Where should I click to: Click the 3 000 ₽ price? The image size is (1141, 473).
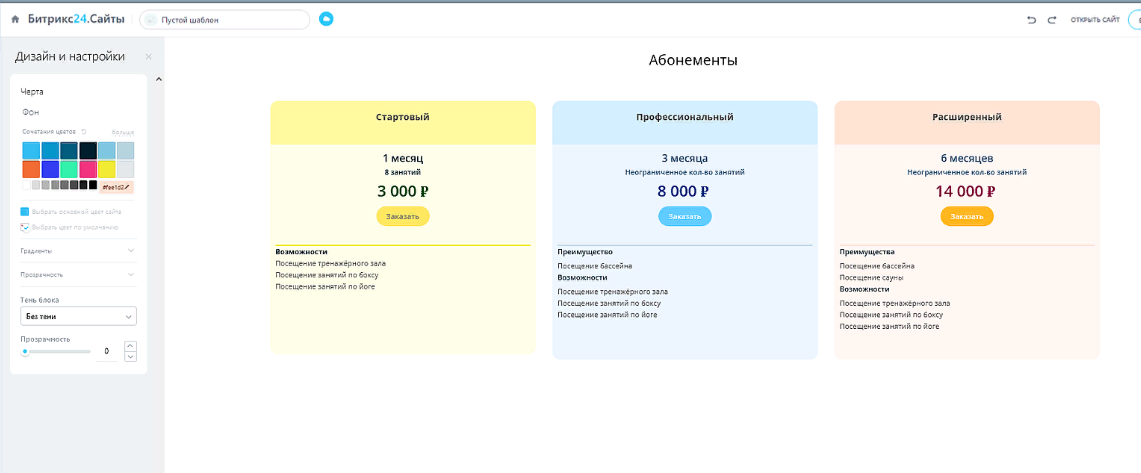point(402,191)
